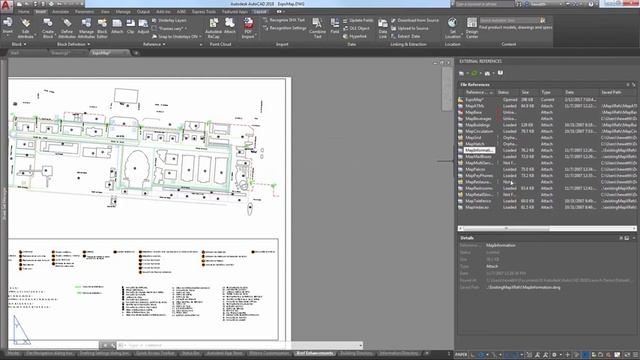
Task: Click the File References horizontal scrollbar
Action: (x=547, y=229)
